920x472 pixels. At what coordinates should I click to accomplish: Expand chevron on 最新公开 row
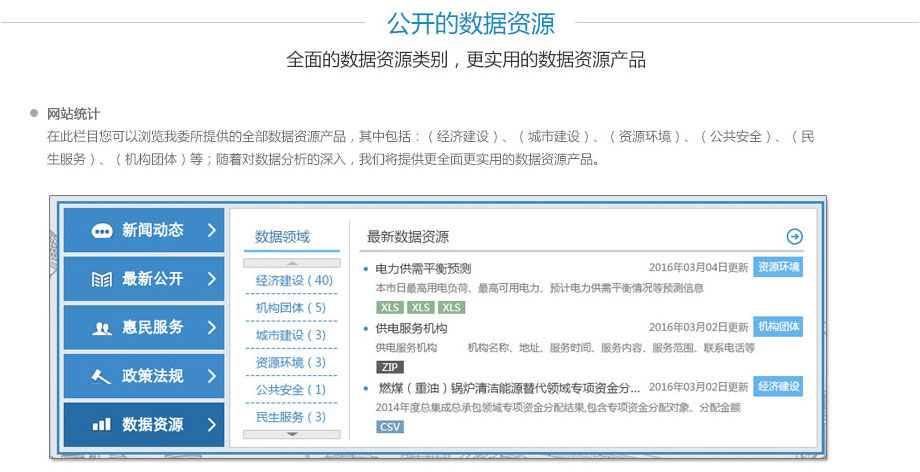pyautogui.click(x=212, y=279)
